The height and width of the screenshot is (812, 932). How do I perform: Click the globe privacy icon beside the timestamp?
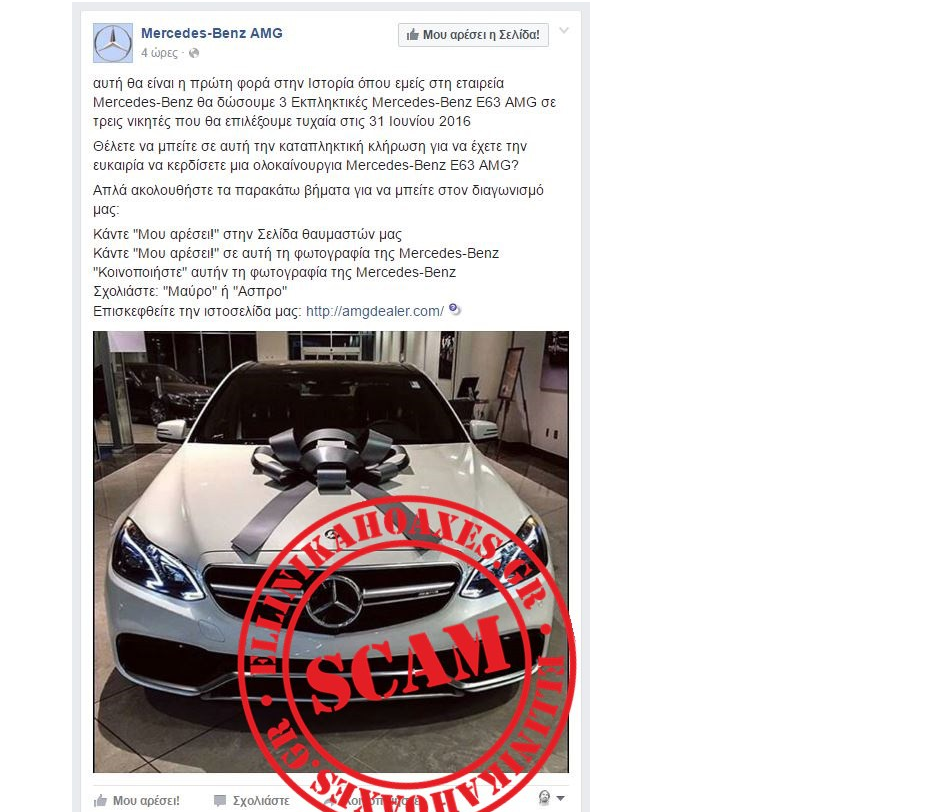(x=194, y=53)
